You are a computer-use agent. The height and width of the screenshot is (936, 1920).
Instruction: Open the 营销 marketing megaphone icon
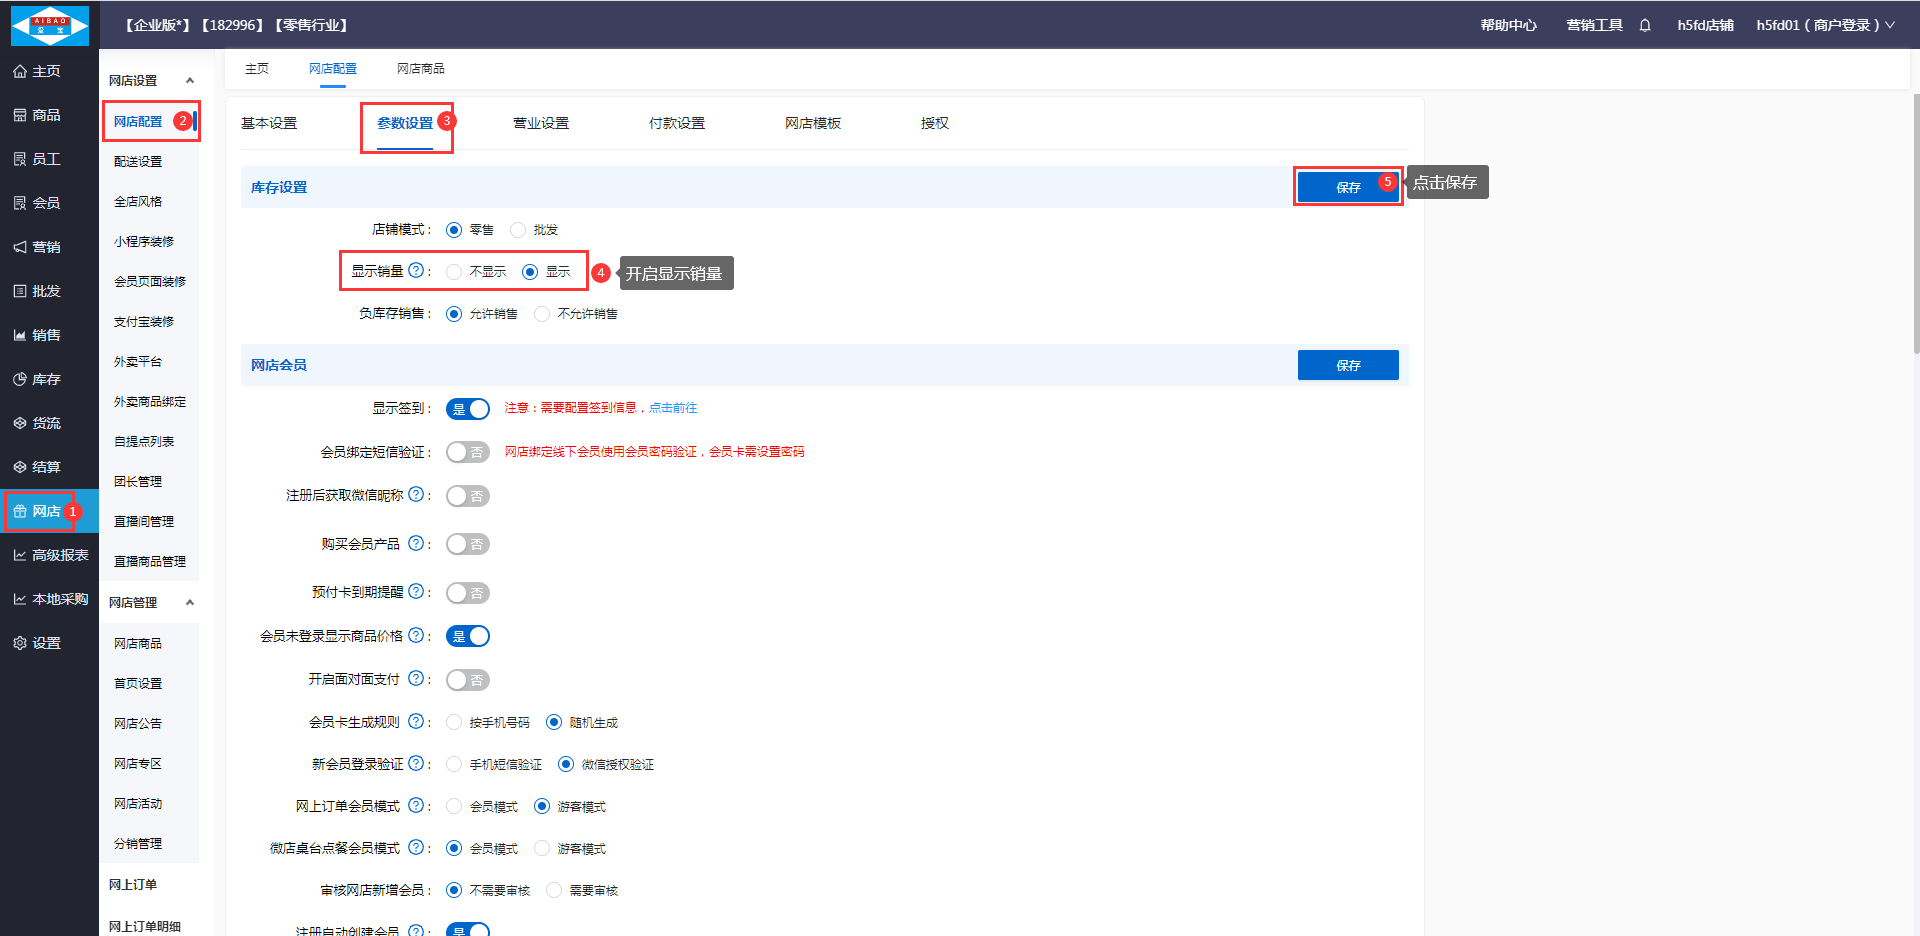20,247
